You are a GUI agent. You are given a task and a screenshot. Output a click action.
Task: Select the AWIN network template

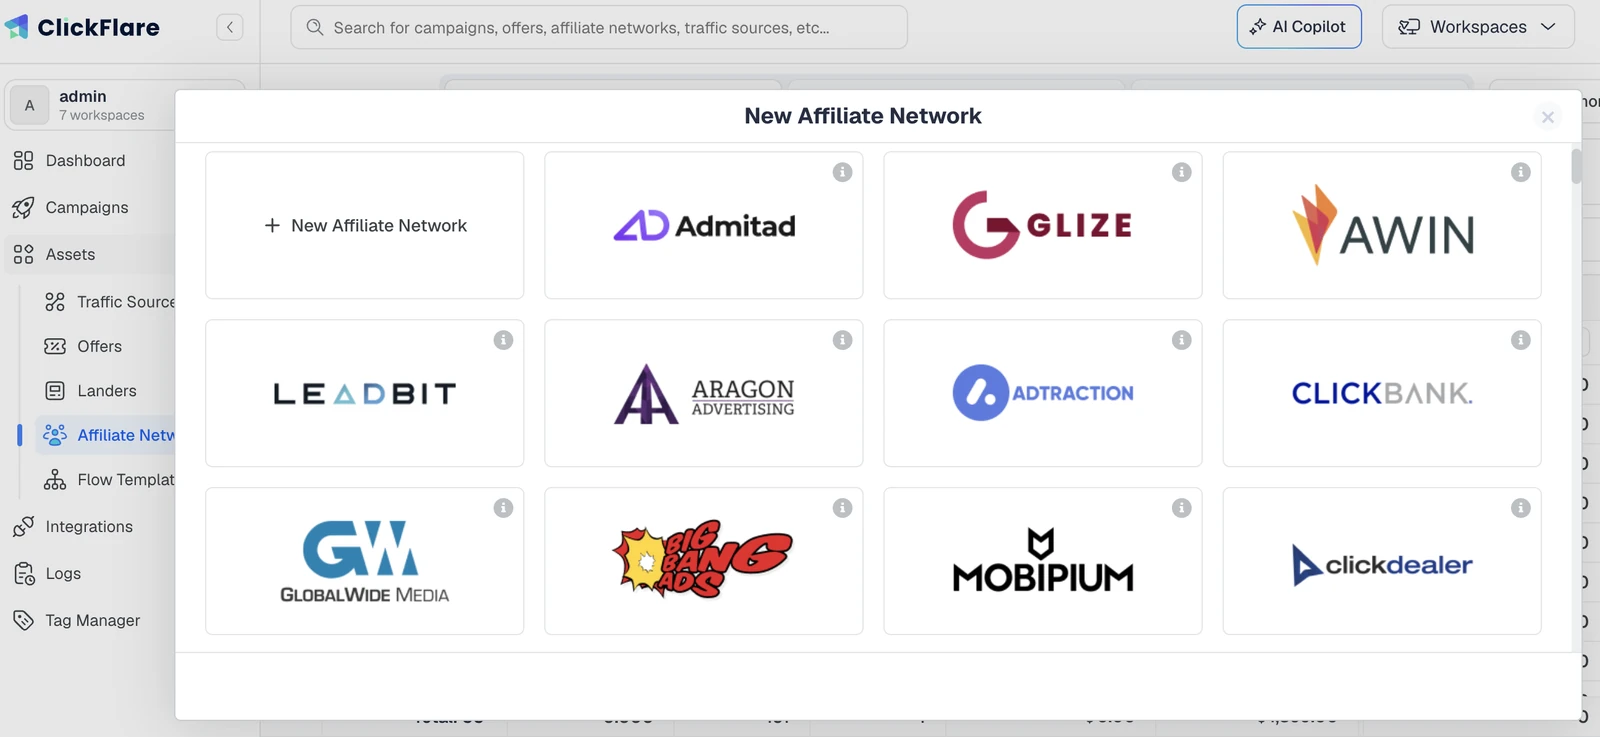(1382, 225)
